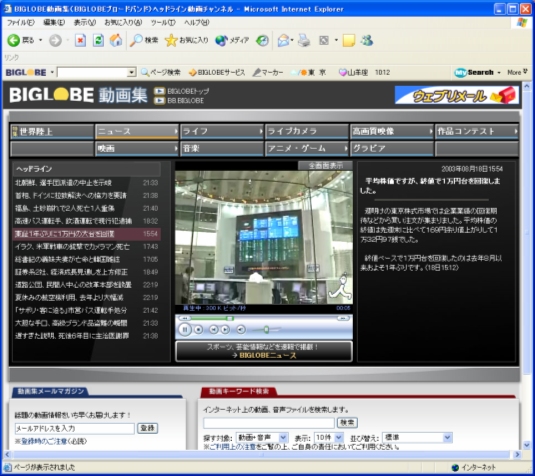Image resolution: width=535 pixels, height=476 pixels.
Task: Open the 編集 menu
Action: (x=54, y=23)
